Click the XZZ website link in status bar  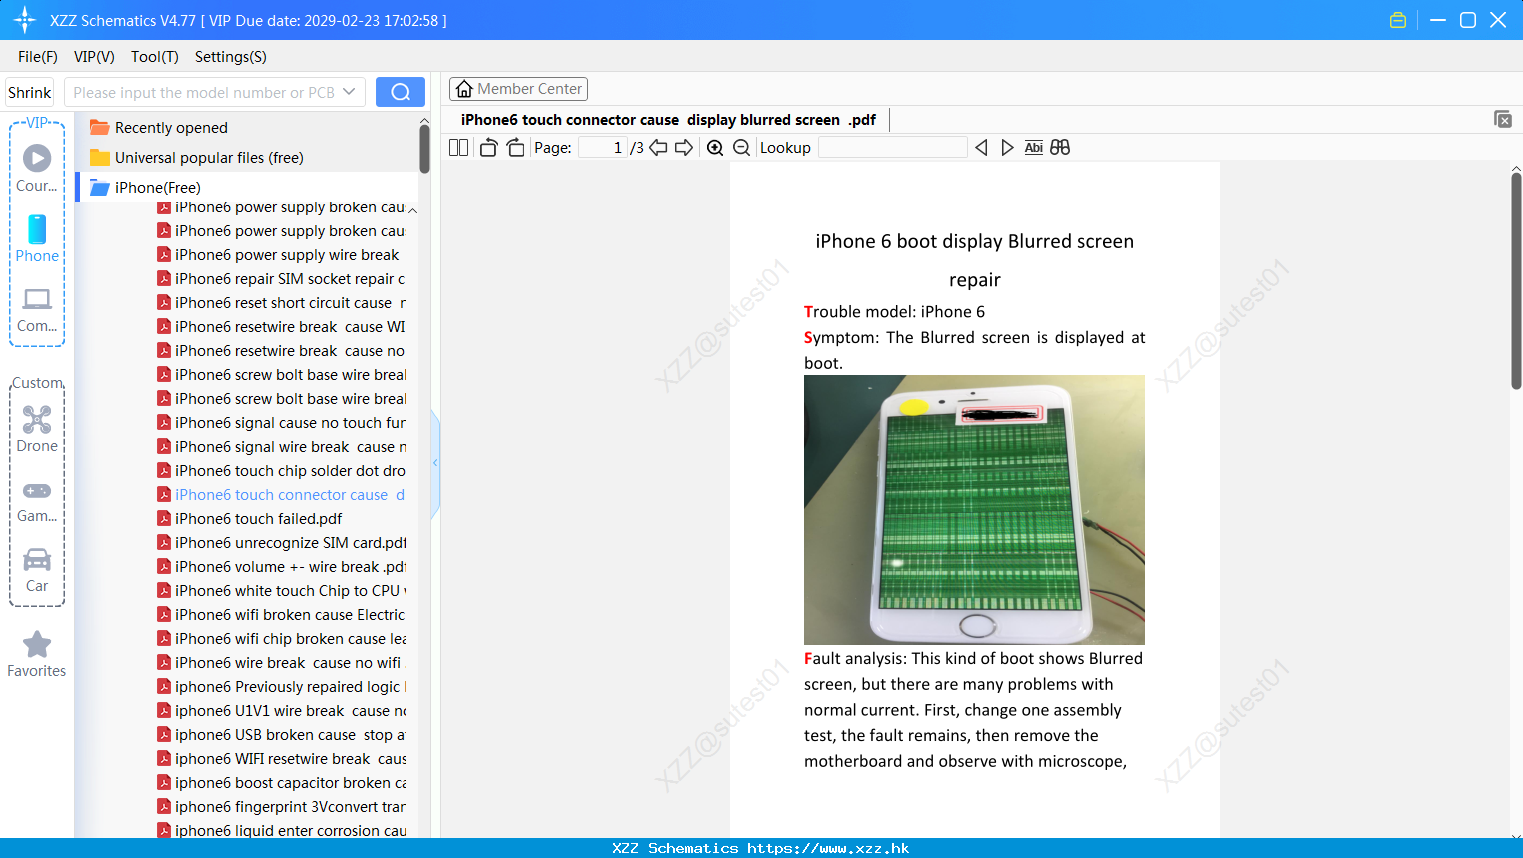828,848
